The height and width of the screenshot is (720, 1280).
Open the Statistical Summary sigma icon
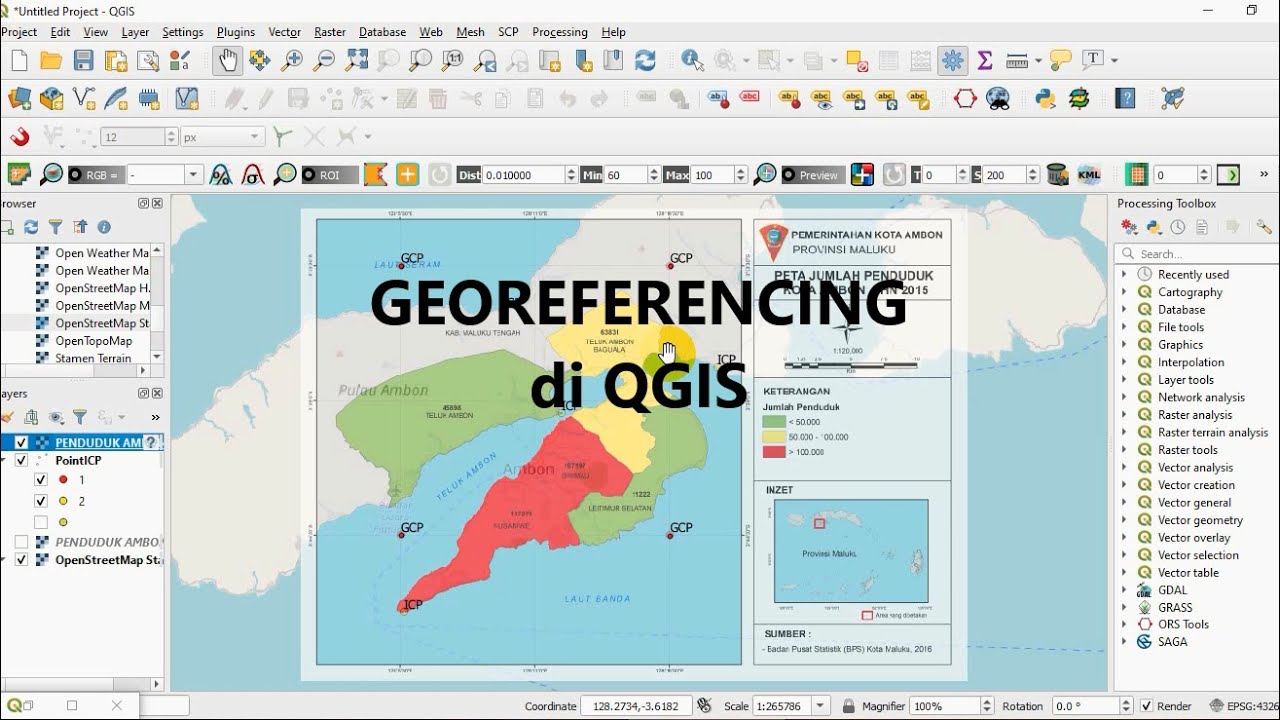(985, 61)
